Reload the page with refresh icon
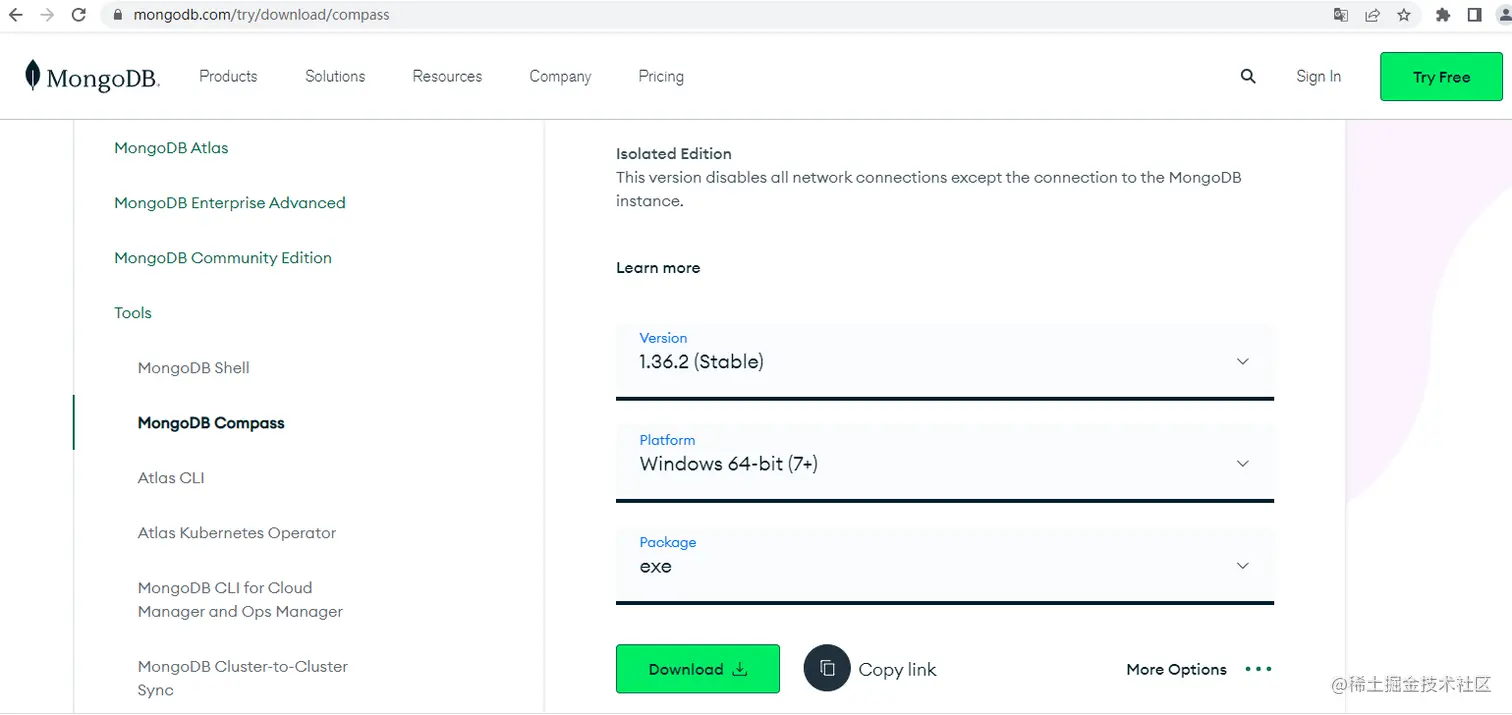The image size is (1512, 715). tap(79, 15)
